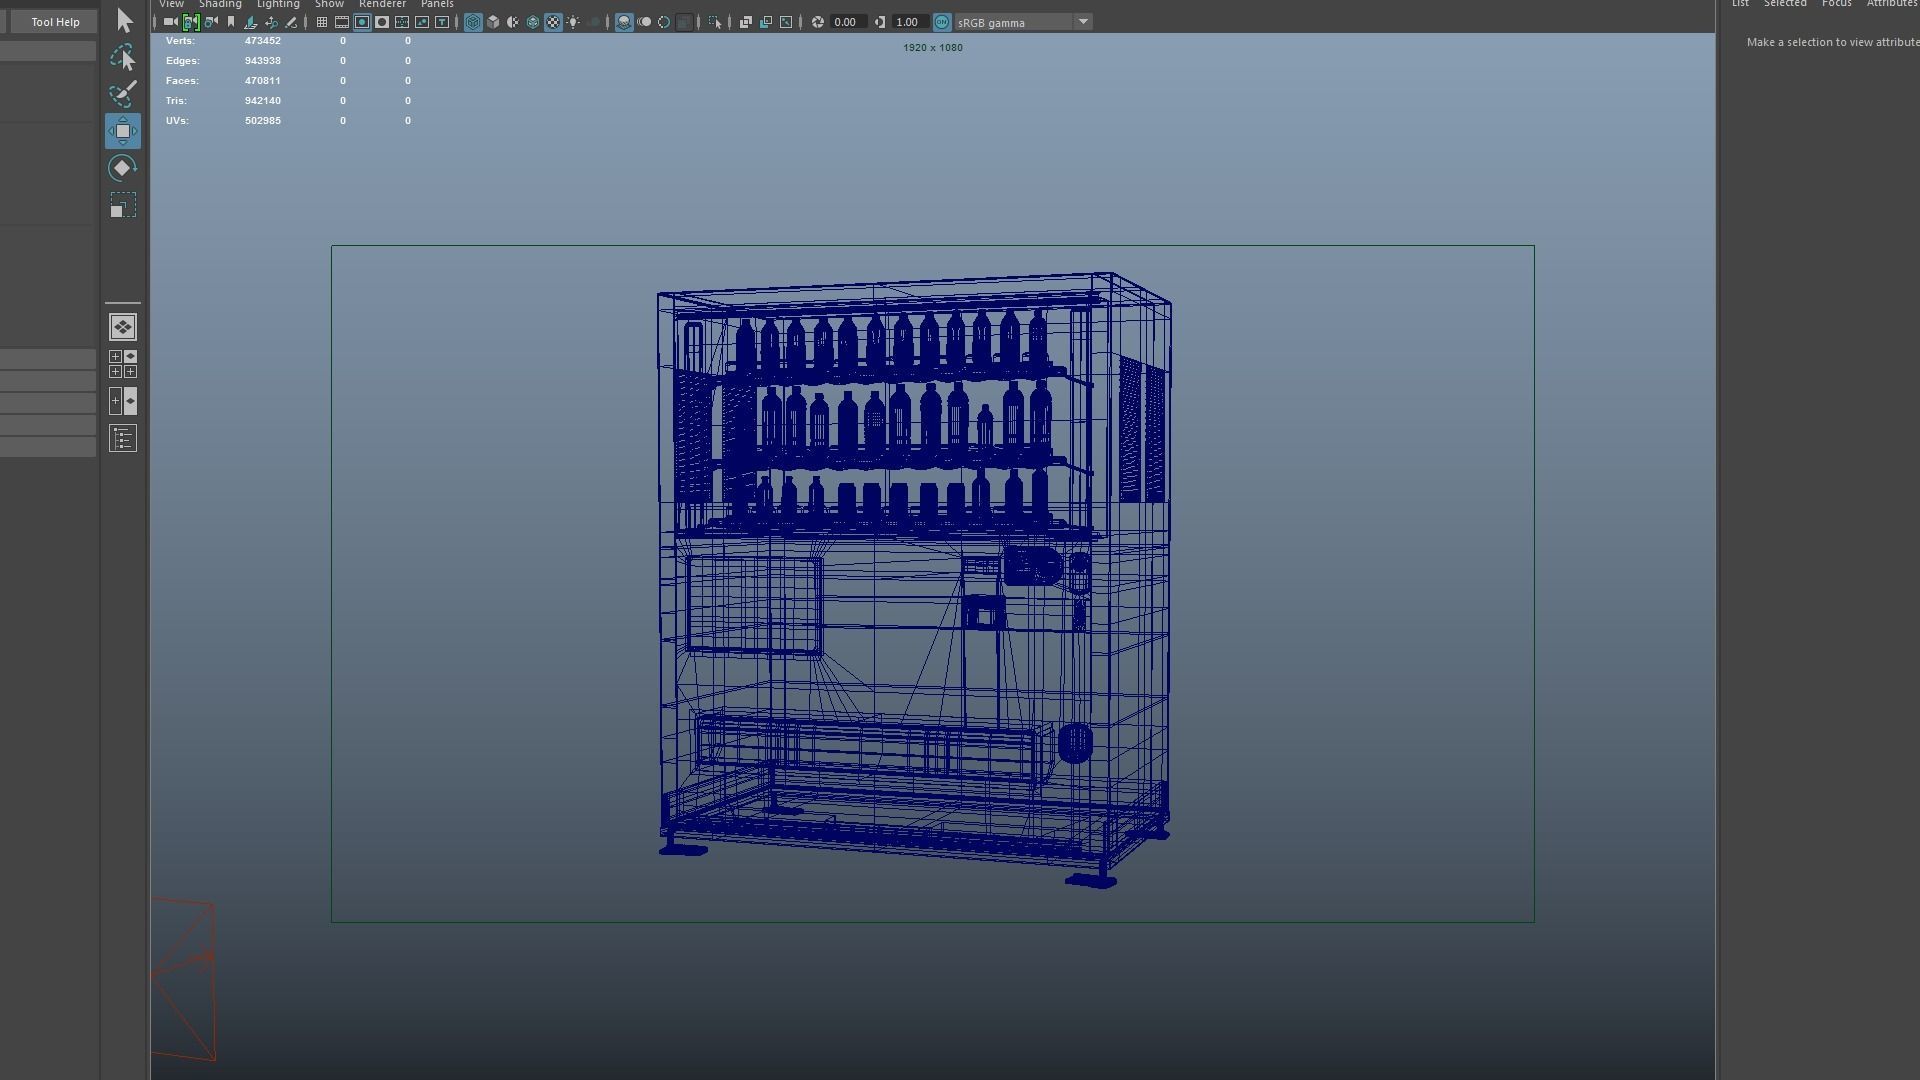
Task: Switch to four-view pane layout
Action: (123, 364)
